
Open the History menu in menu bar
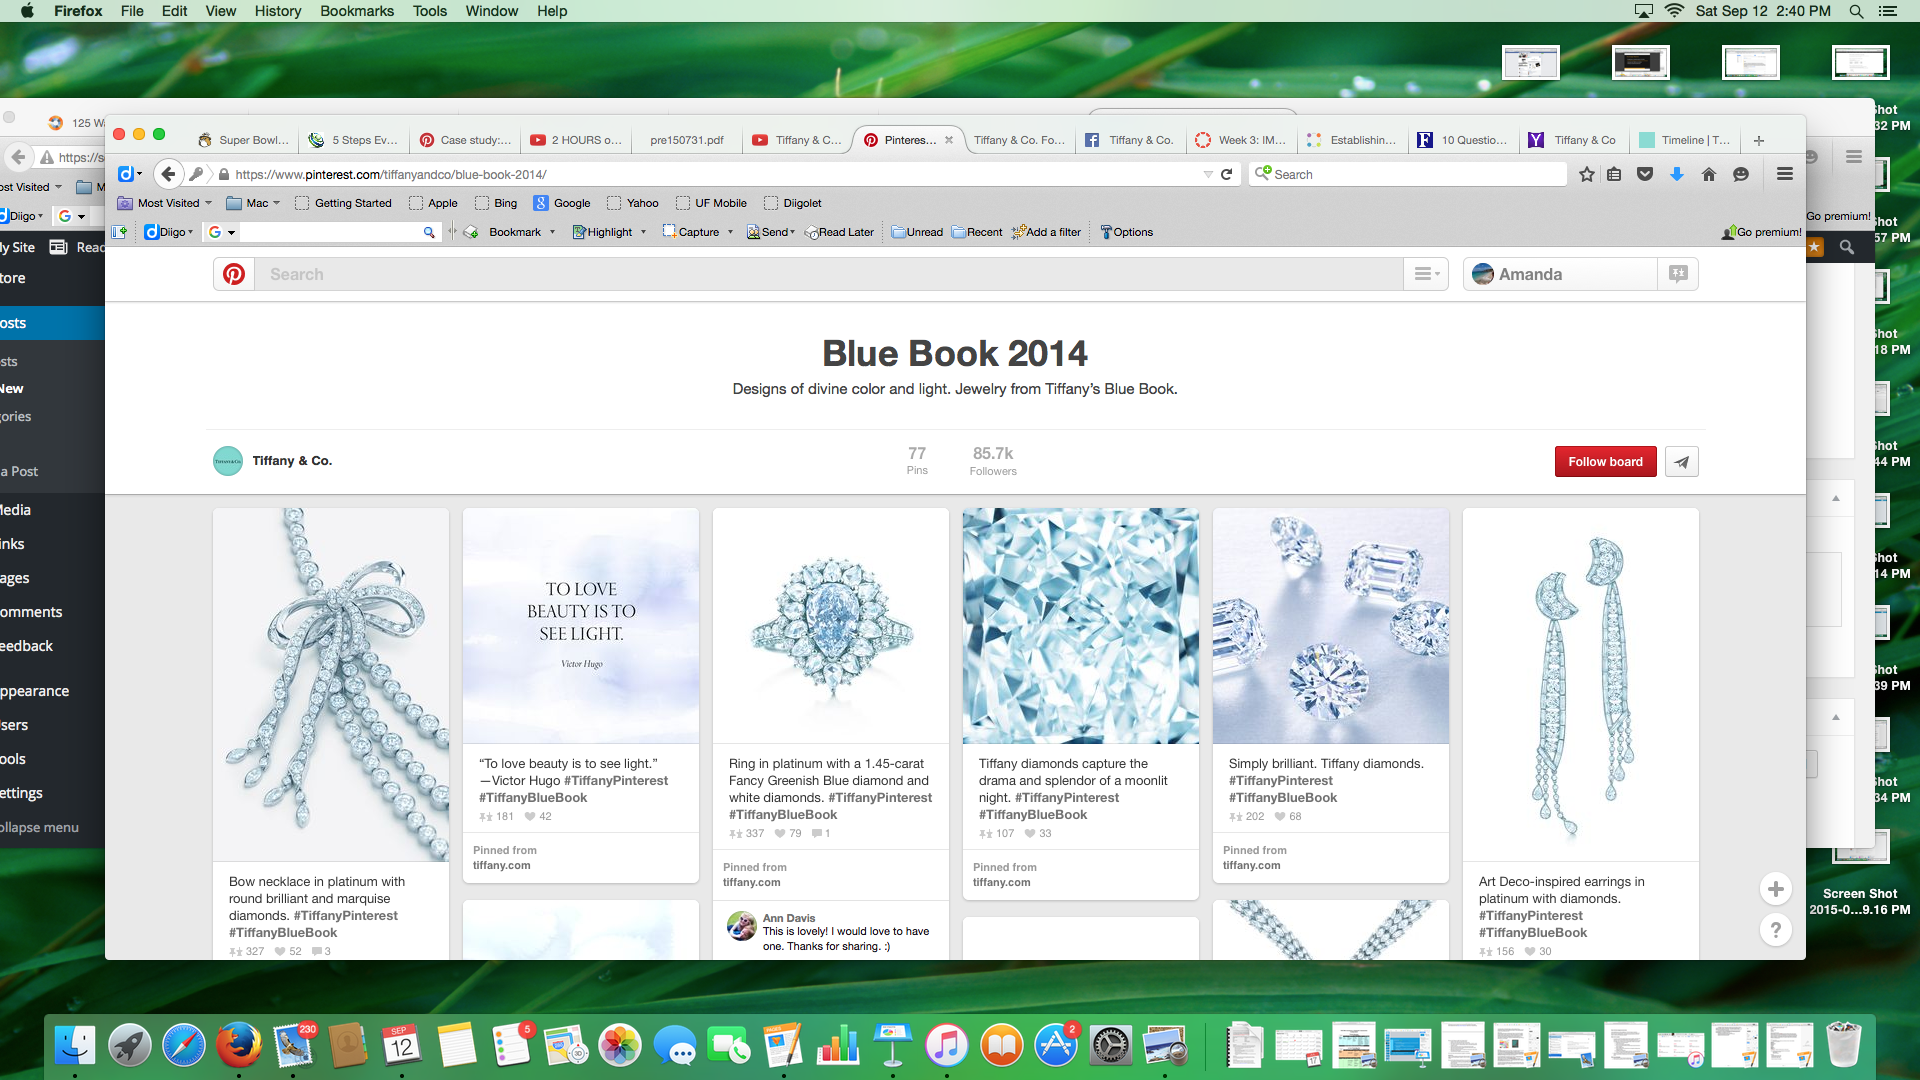point(277,11)
